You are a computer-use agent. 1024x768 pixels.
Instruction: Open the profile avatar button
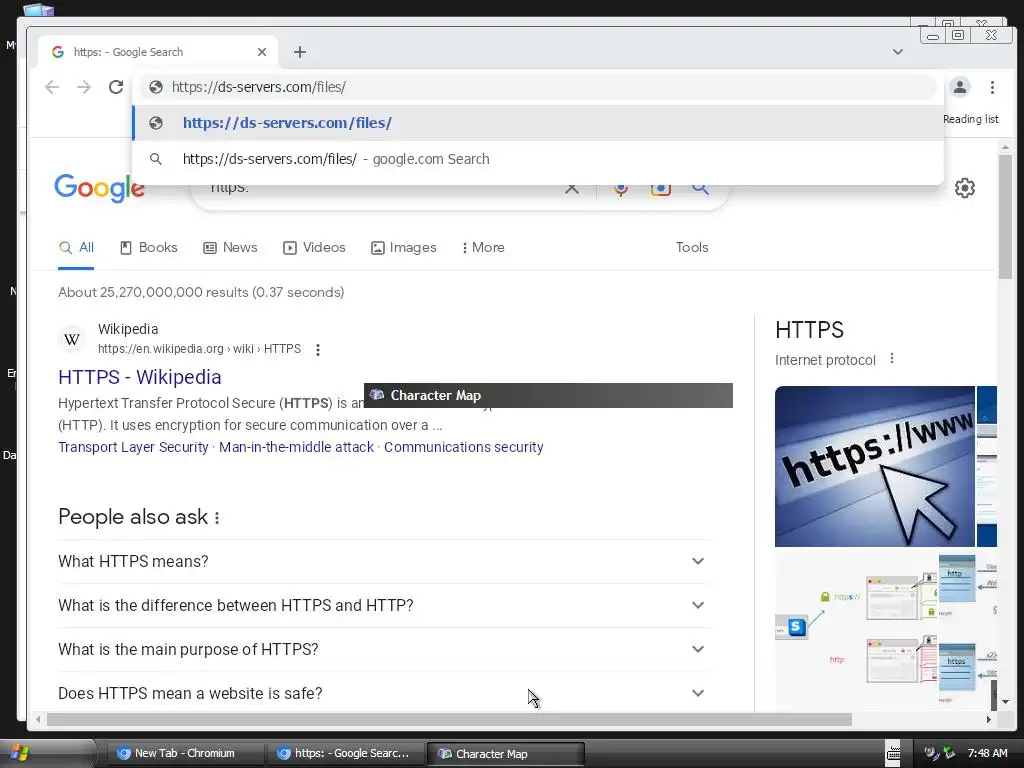960,87
